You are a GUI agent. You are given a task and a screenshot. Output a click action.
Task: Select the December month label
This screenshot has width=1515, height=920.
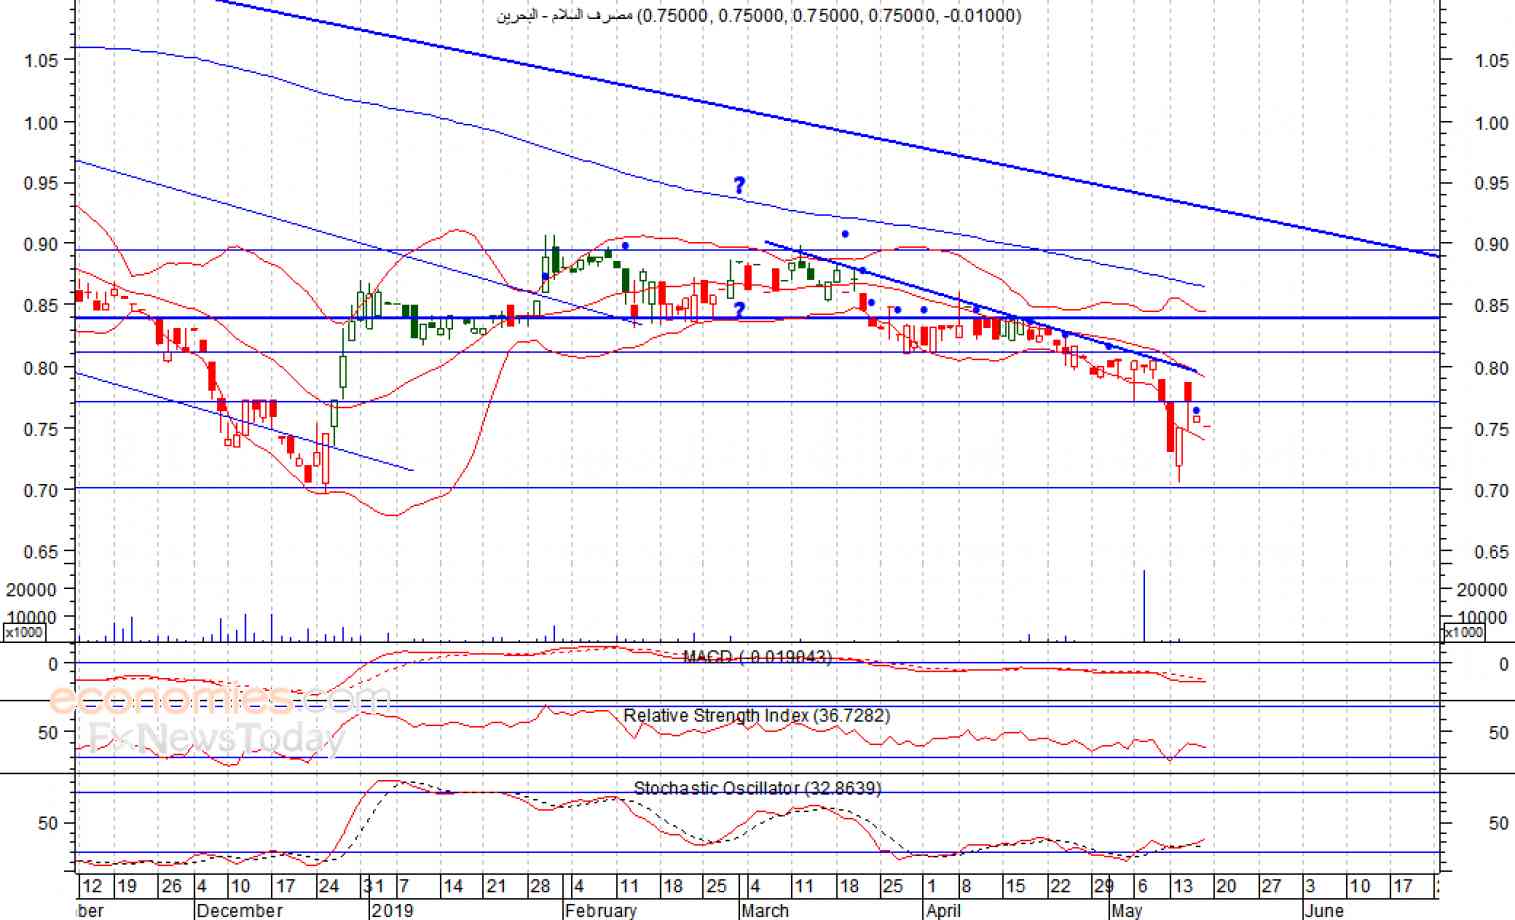[x=239, y=910]
